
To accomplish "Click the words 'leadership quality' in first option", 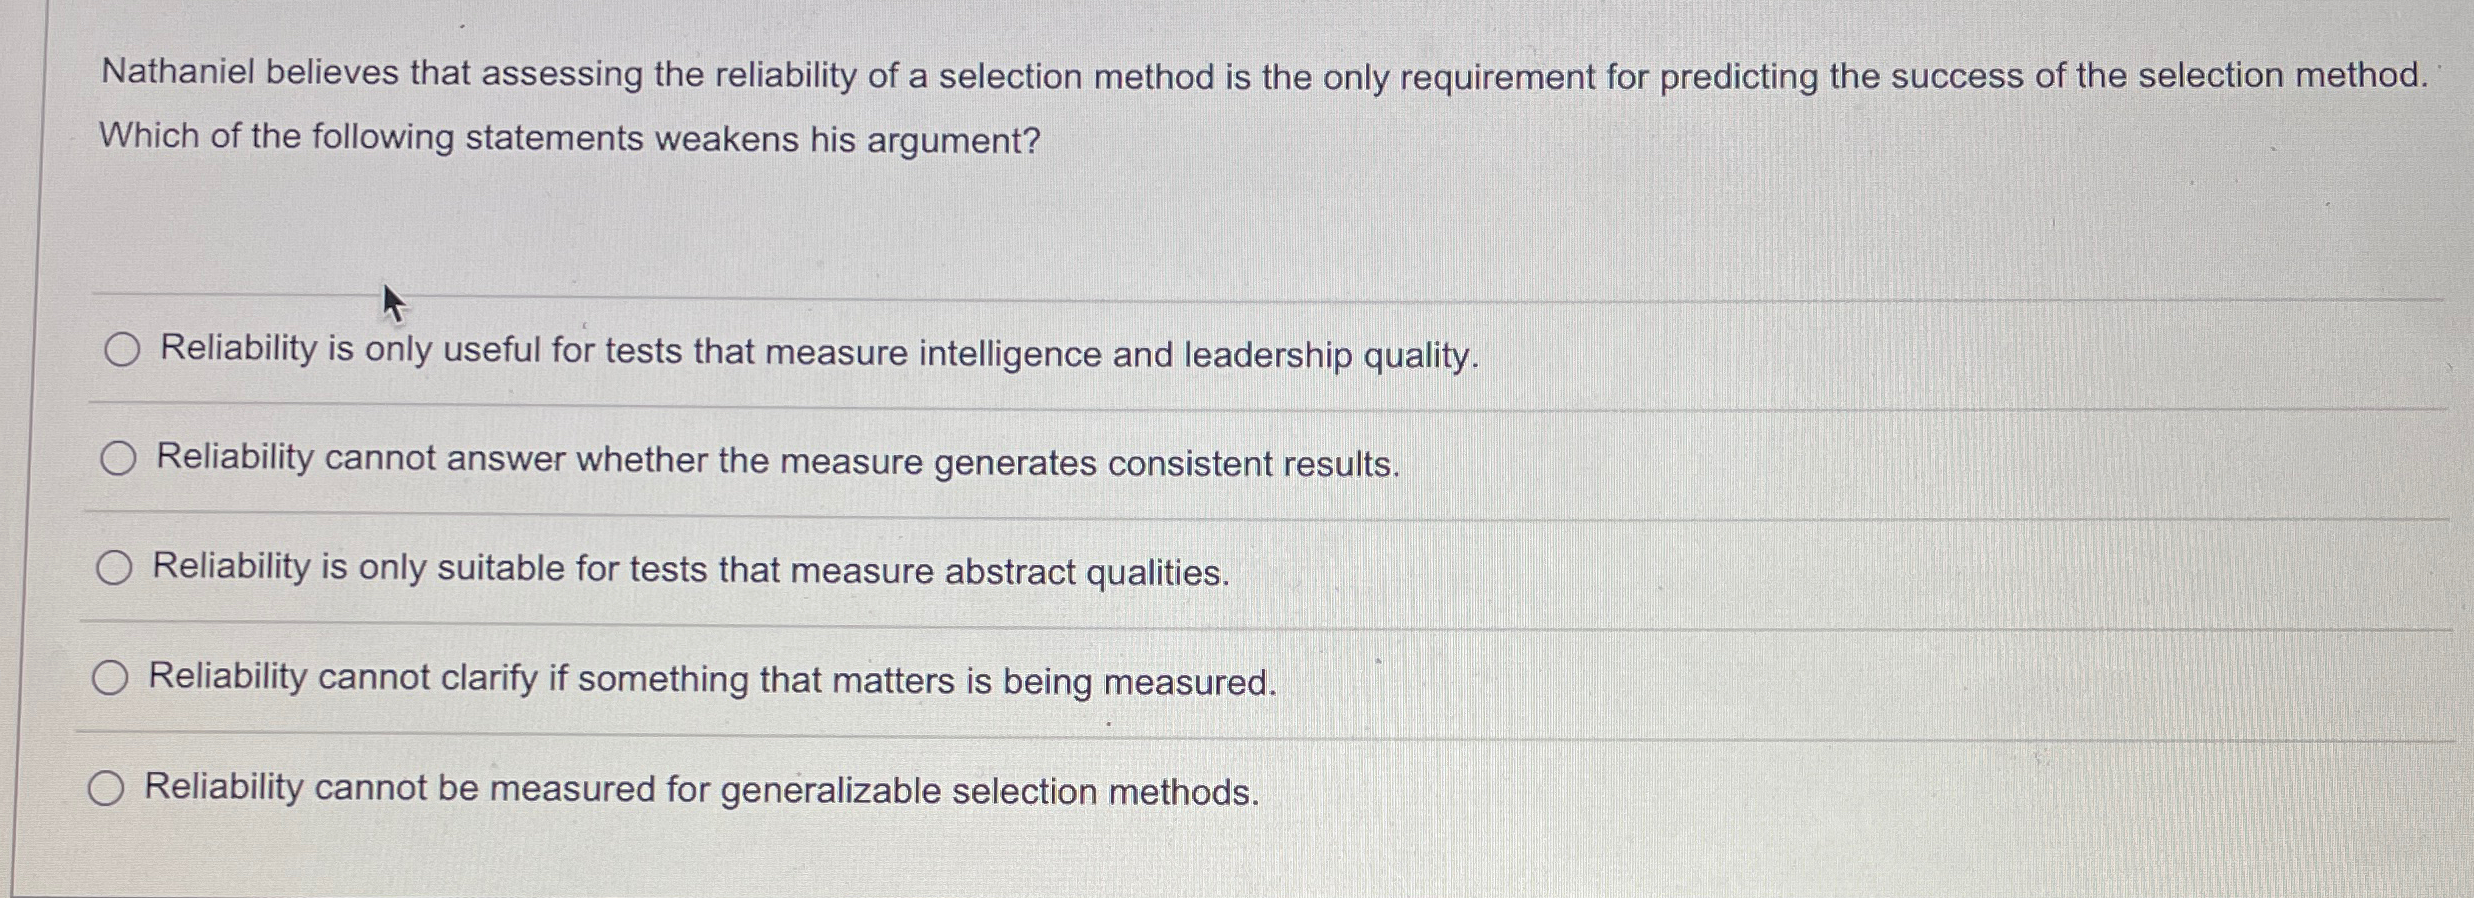I will (x=1330, y=356).
